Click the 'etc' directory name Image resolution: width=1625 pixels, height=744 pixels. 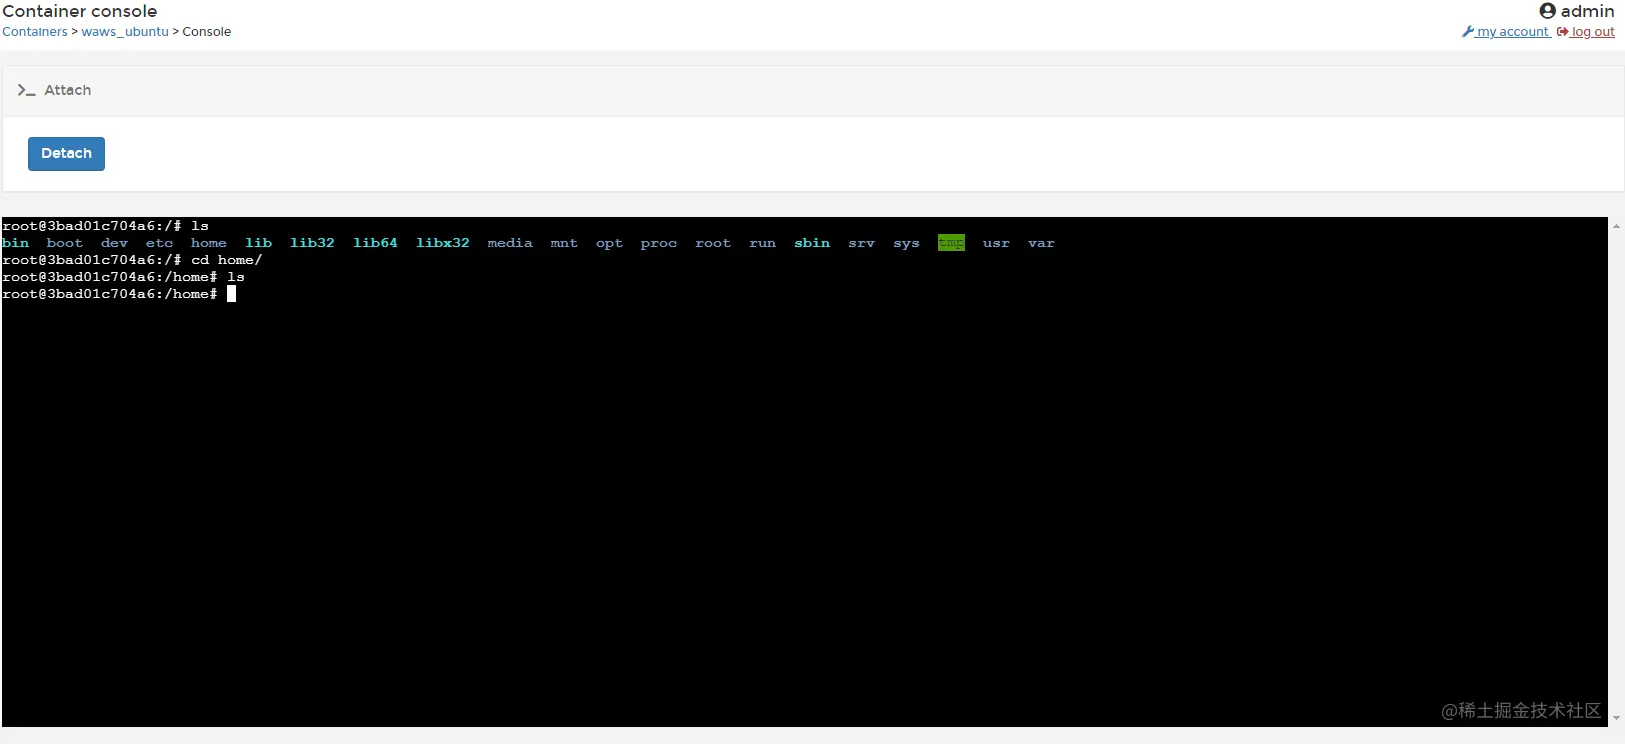[x=160, y=243]
